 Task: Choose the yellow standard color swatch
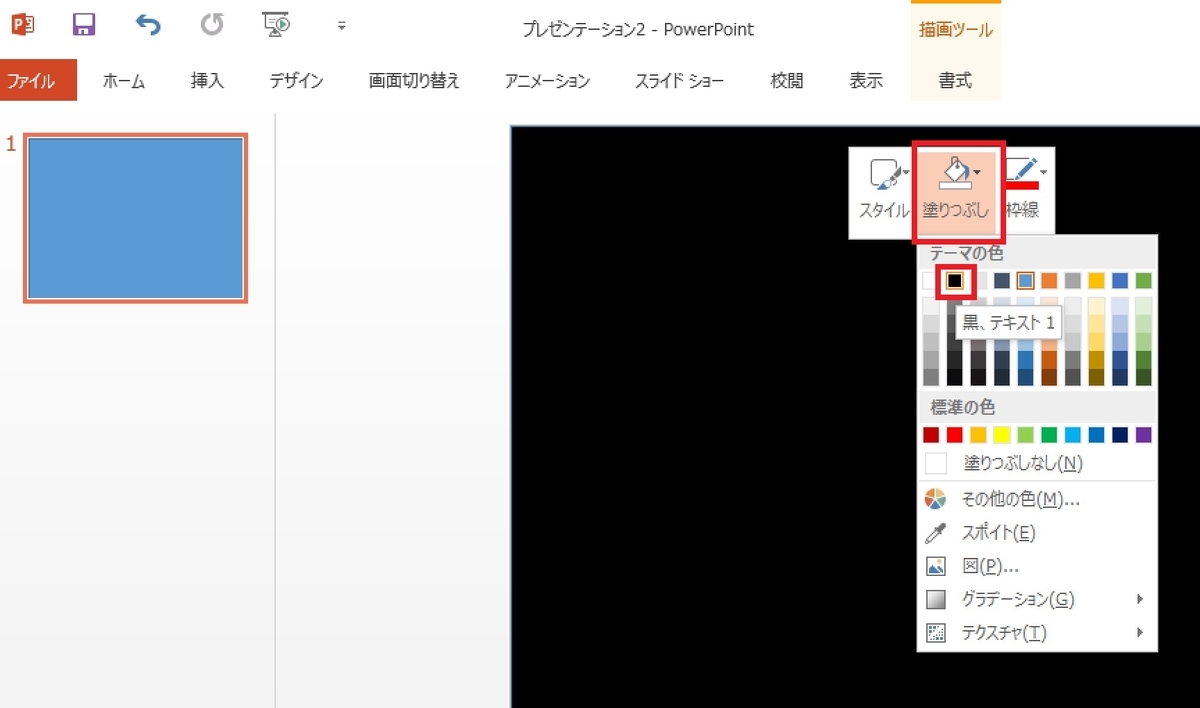pos(1002,435)
